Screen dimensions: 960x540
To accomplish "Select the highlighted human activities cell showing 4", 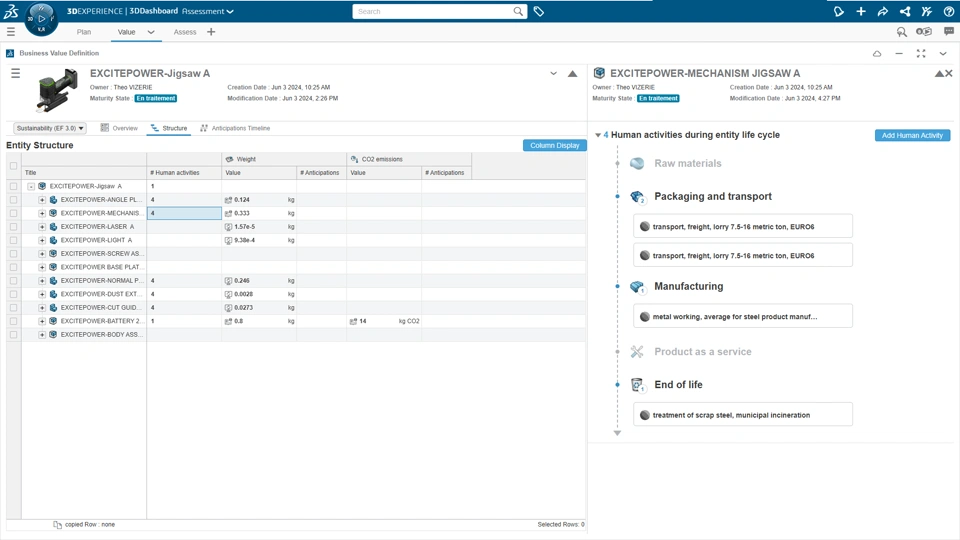I will click(184, 213).
